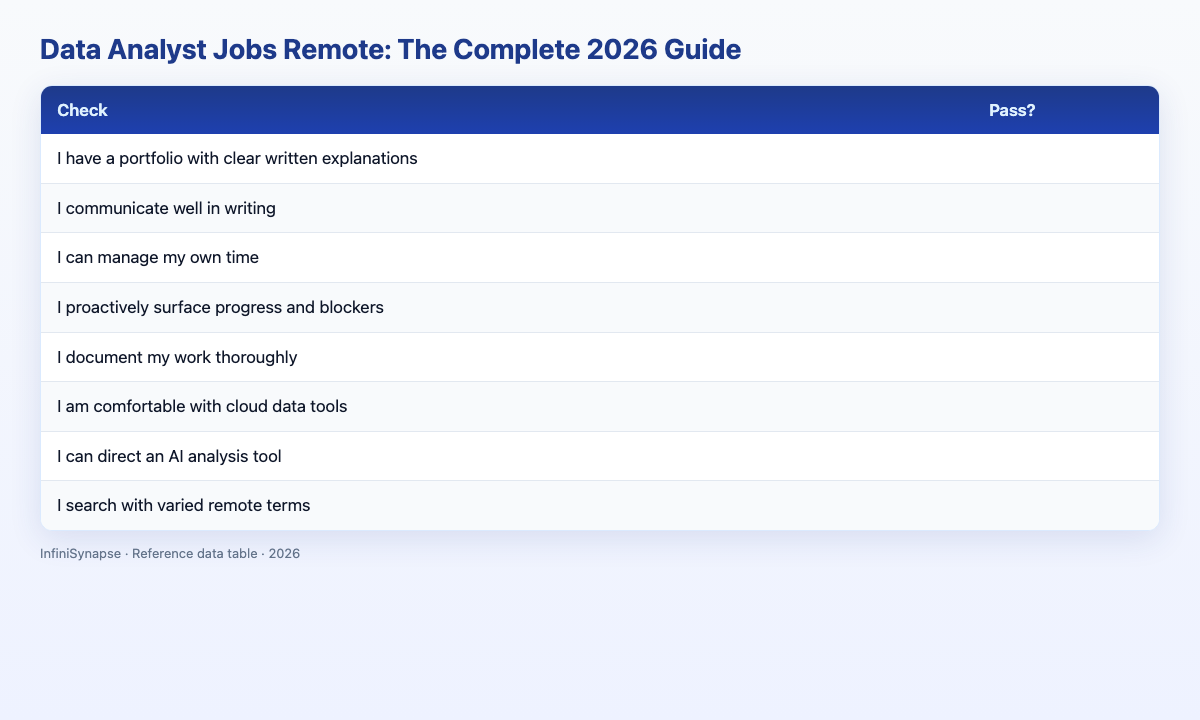The image size is (1200, 720).
Task: Select the proactively surface progress and blockers text
Action: coord(220,307)
